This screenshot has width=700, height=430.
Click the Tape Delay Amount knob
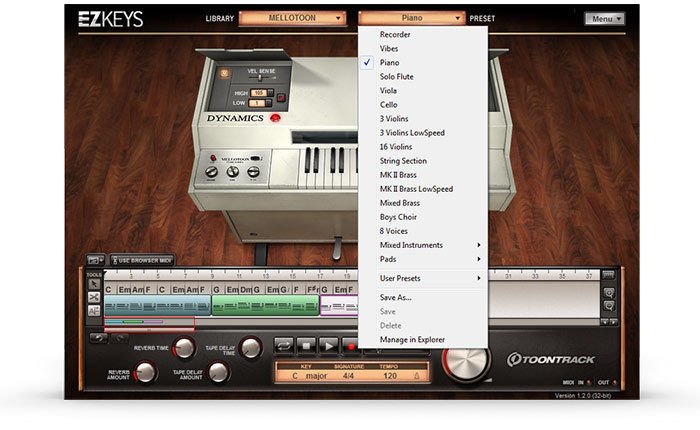tap(218, 372)
